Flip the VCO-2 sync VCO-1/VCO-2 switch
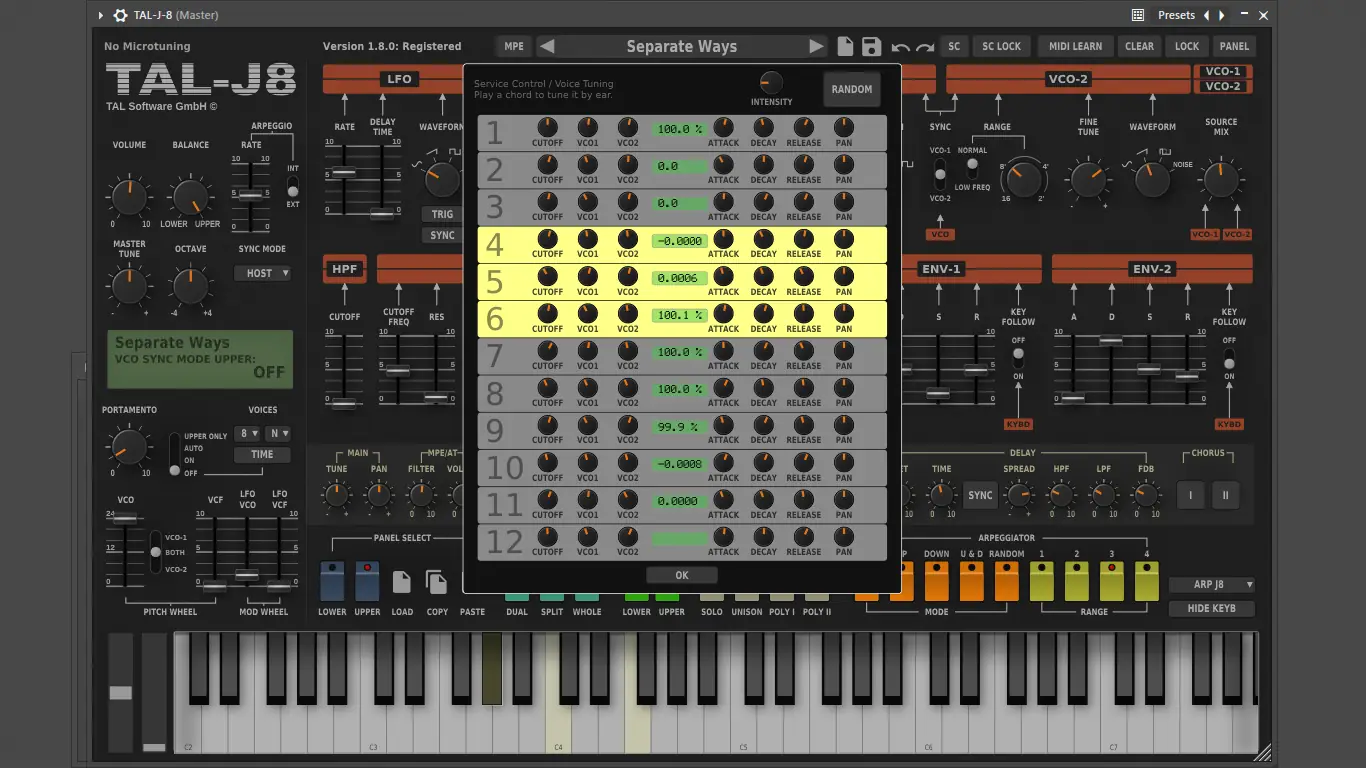This screenshot has width=1366, height=768. coord(940,177)
